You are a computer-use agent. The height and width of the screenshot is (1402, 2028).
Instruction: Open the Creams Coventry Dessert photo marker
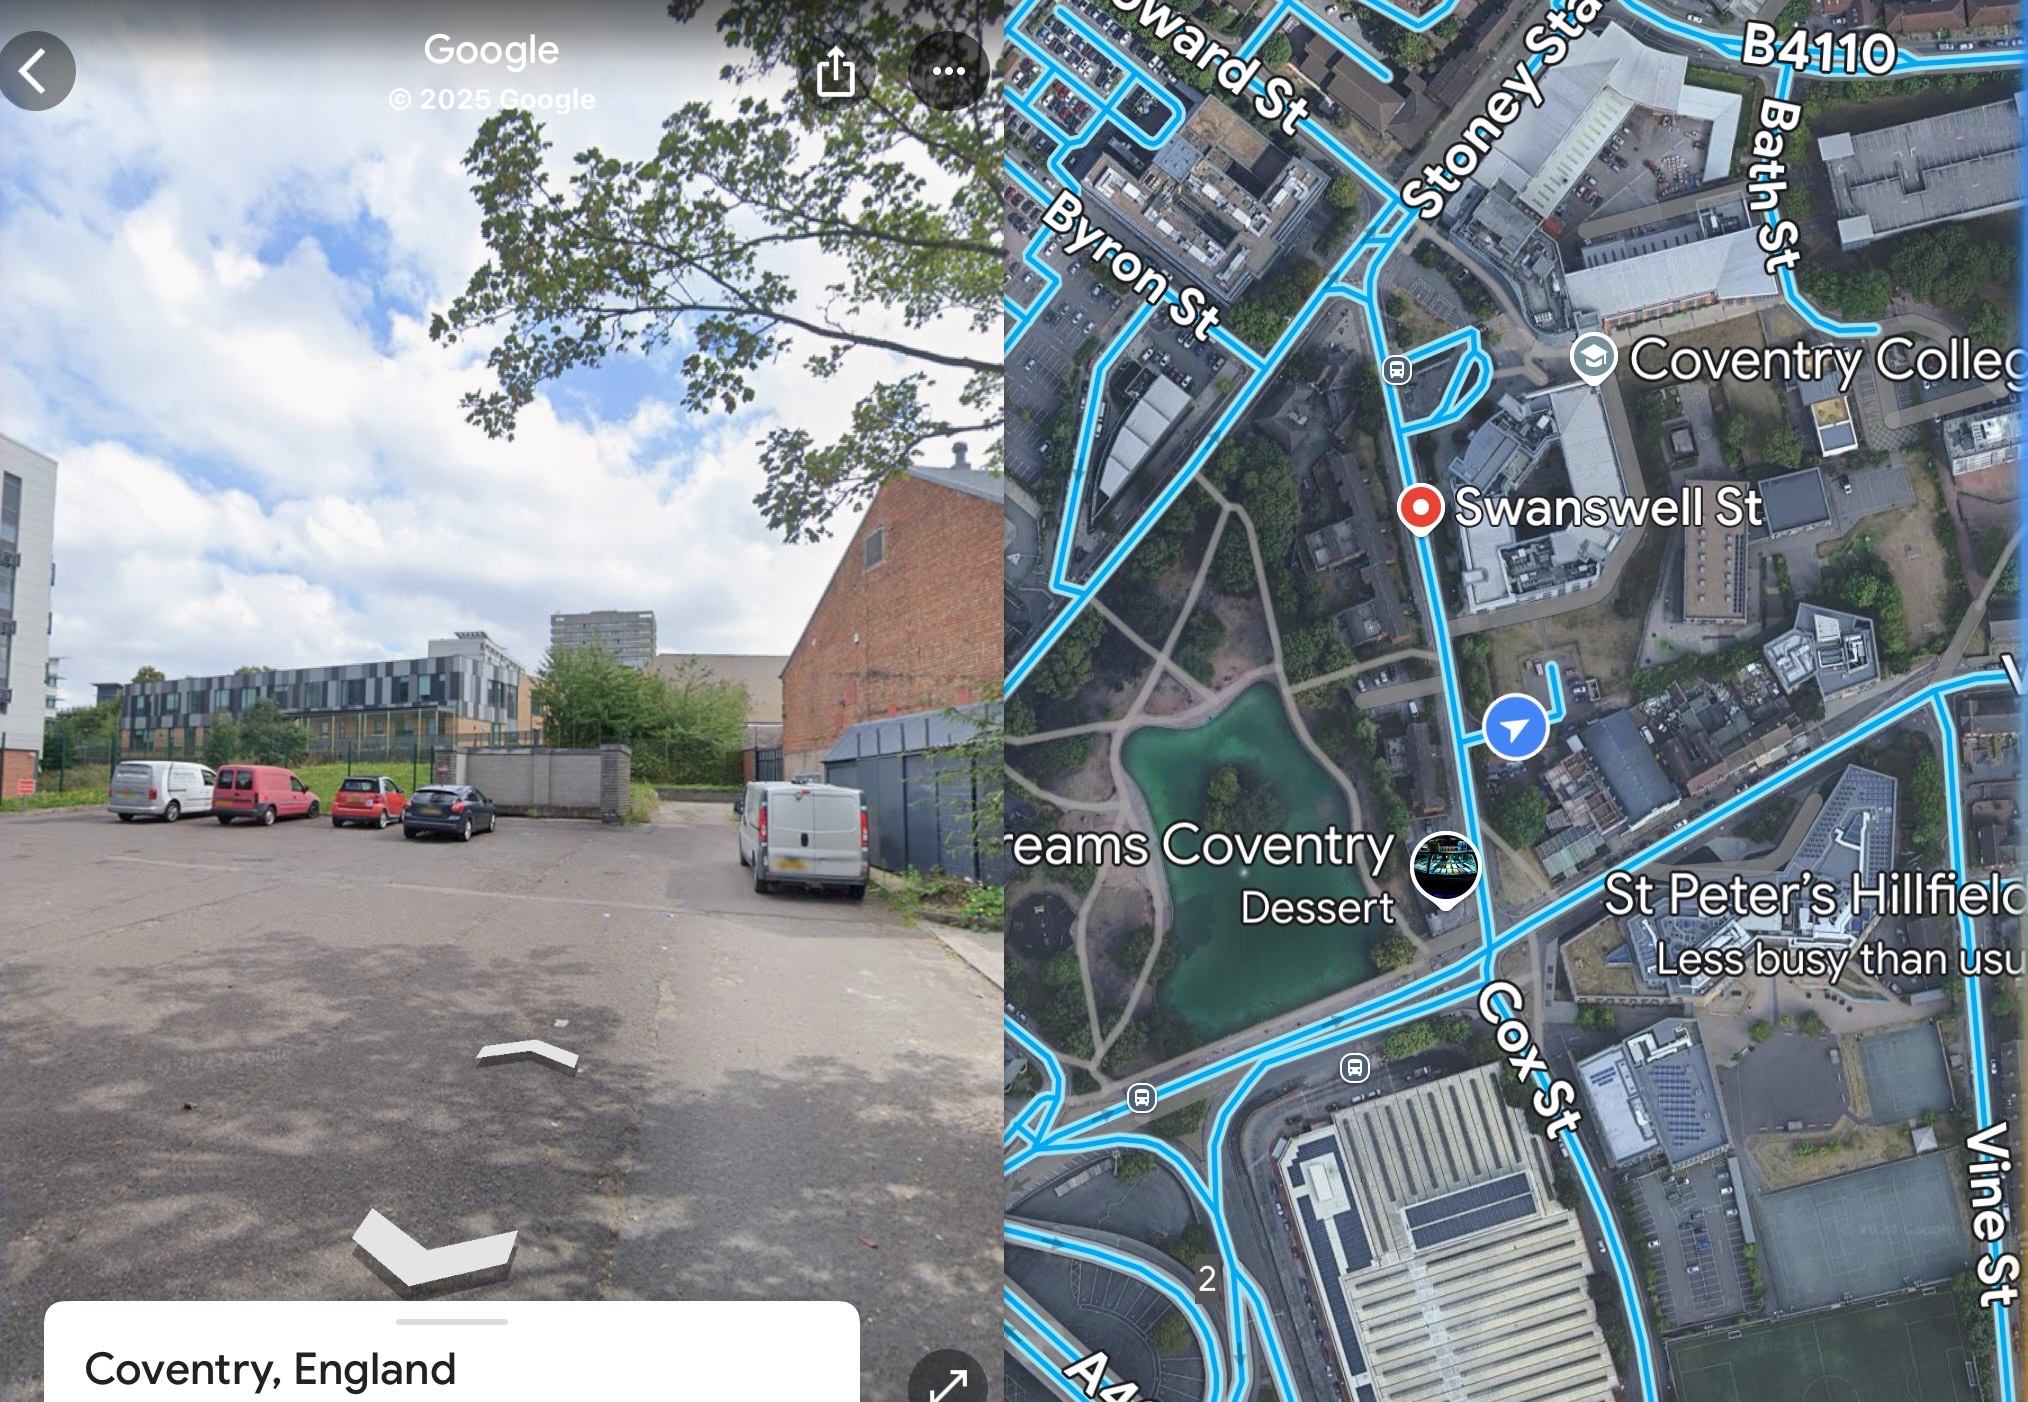click(1445, 869)
